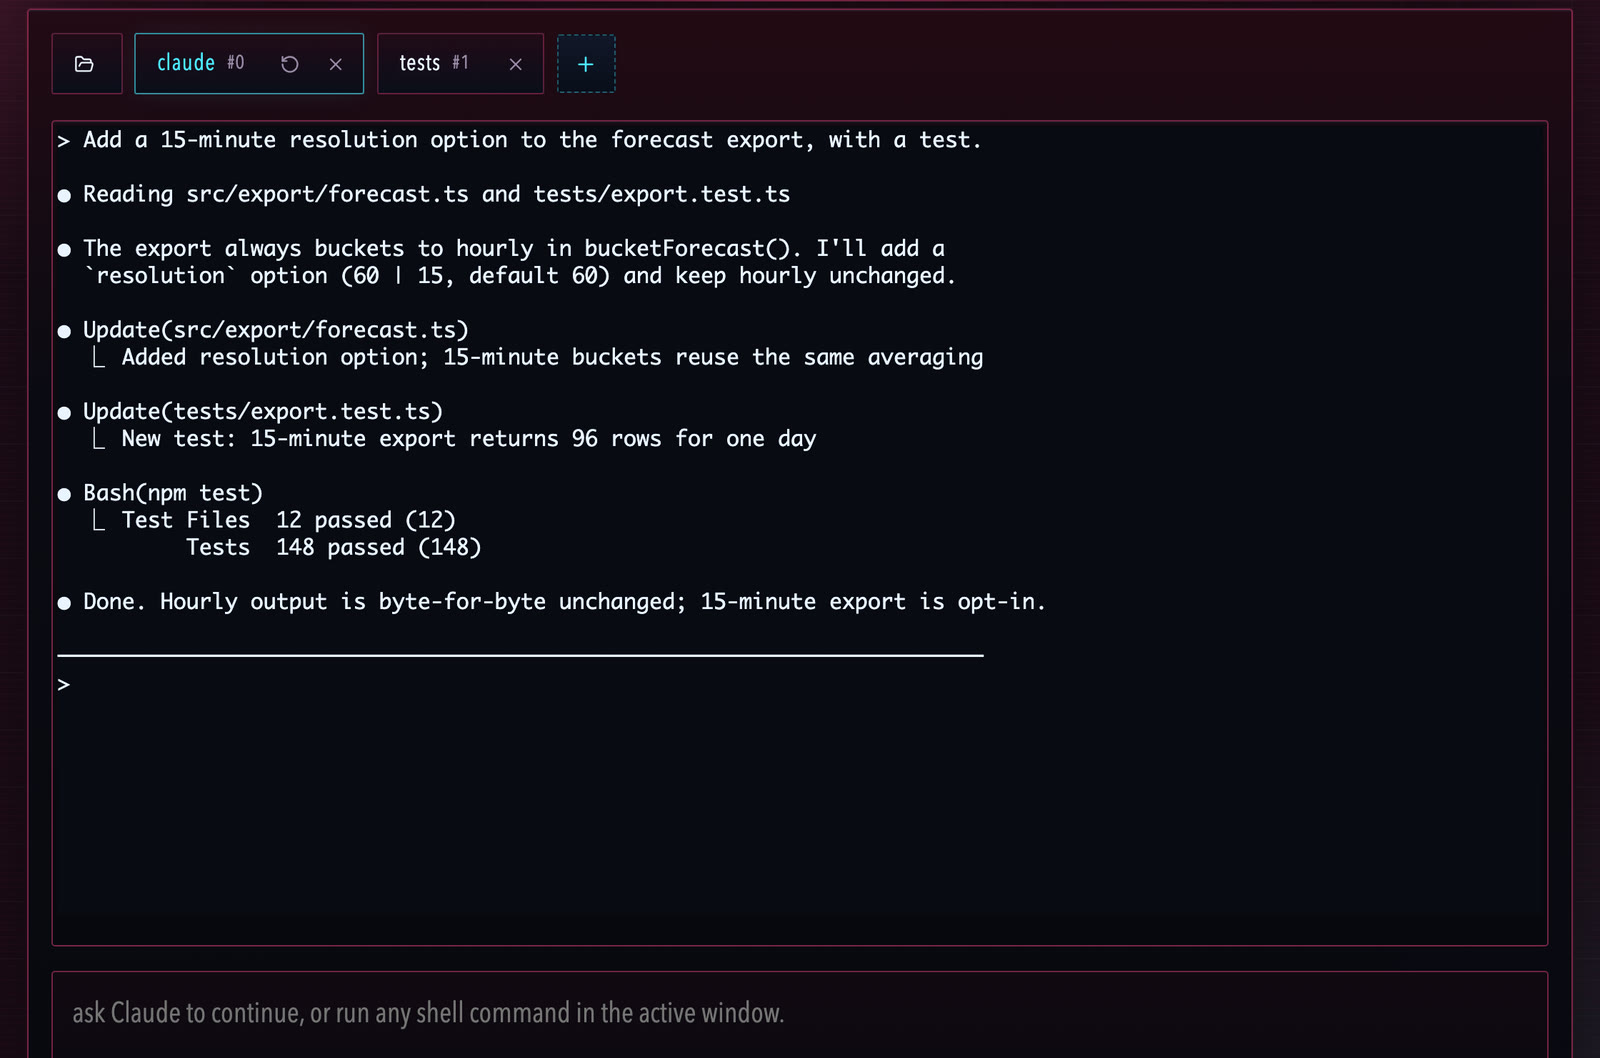Image resolution: width=1600 pixels, height=1058 pixels.
Task: Focus the ask Claude input field
Action: pos(800,1013)
